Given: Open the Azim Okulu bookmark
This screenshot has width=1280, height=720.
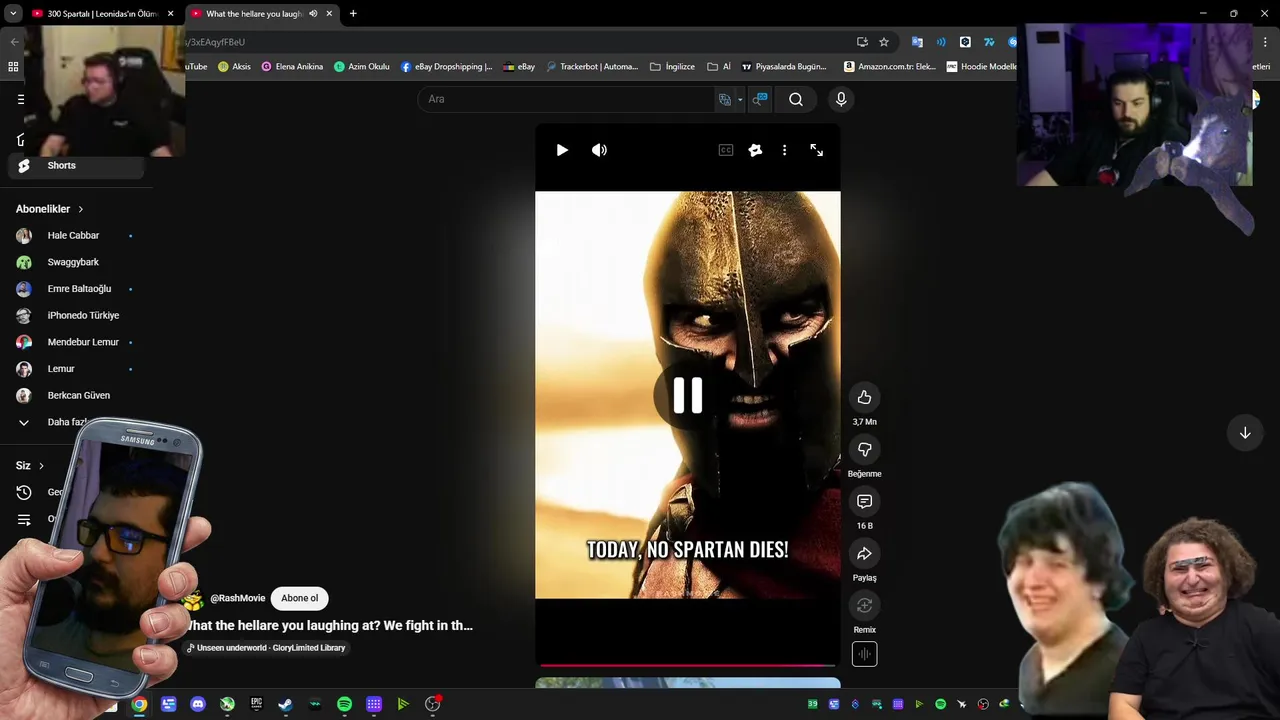Looking at the screenshot, I should 361,67.
